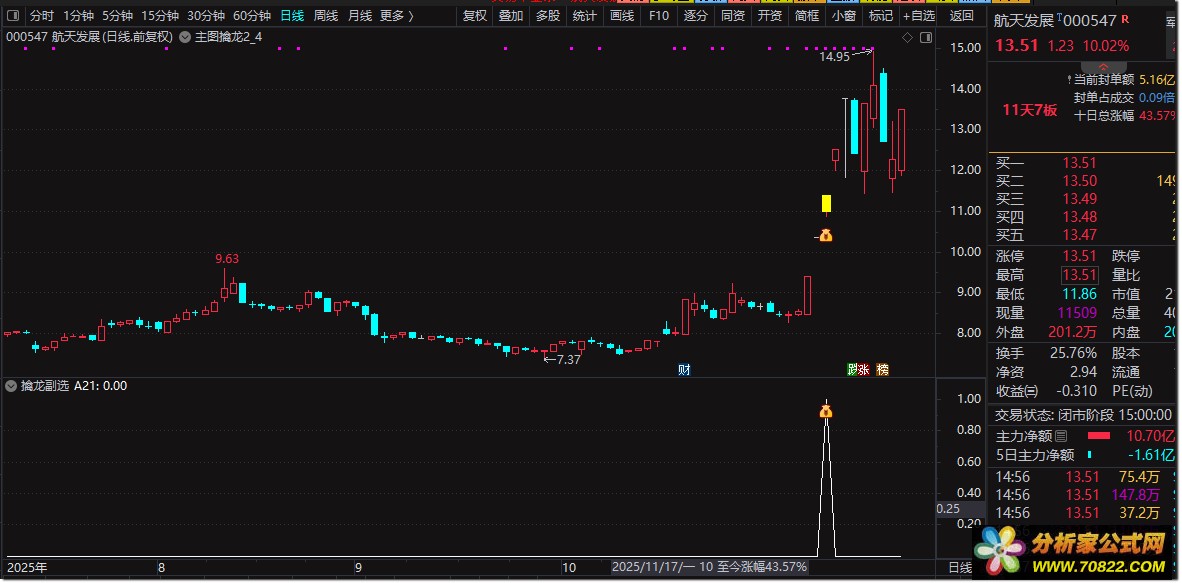The width and height of the screenshot is (1182, 583).
Task: Click the 5日主力净额 cyan bar
Action: tap(1089, 455)
